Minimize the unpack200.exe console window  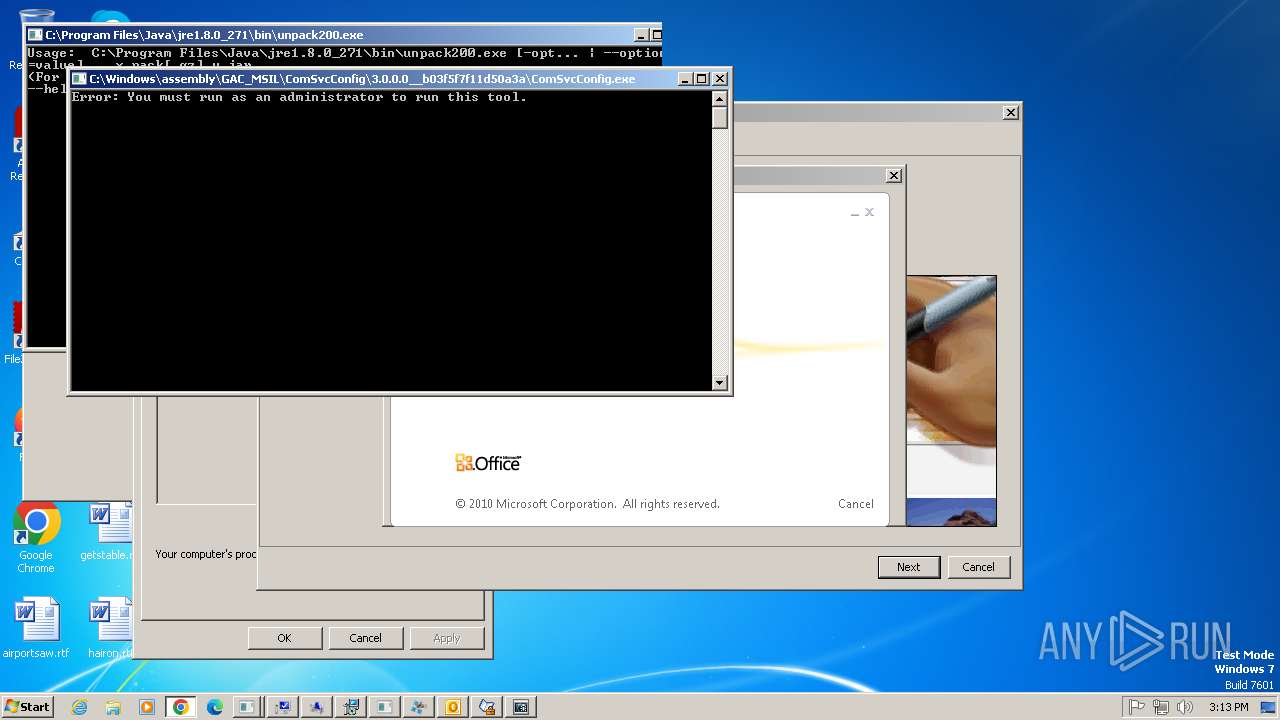[x=642, y=35]
